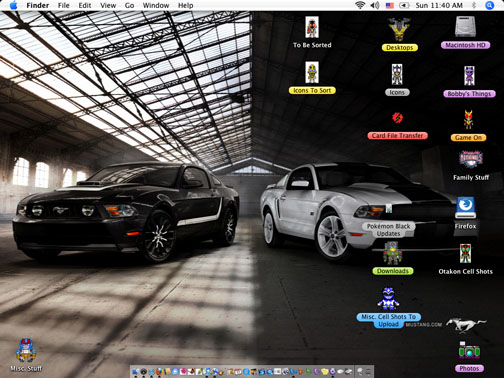Open the Finder menu
Image resolution: width=504 pixels, height=378 pixels.
(x=37, y=5)
